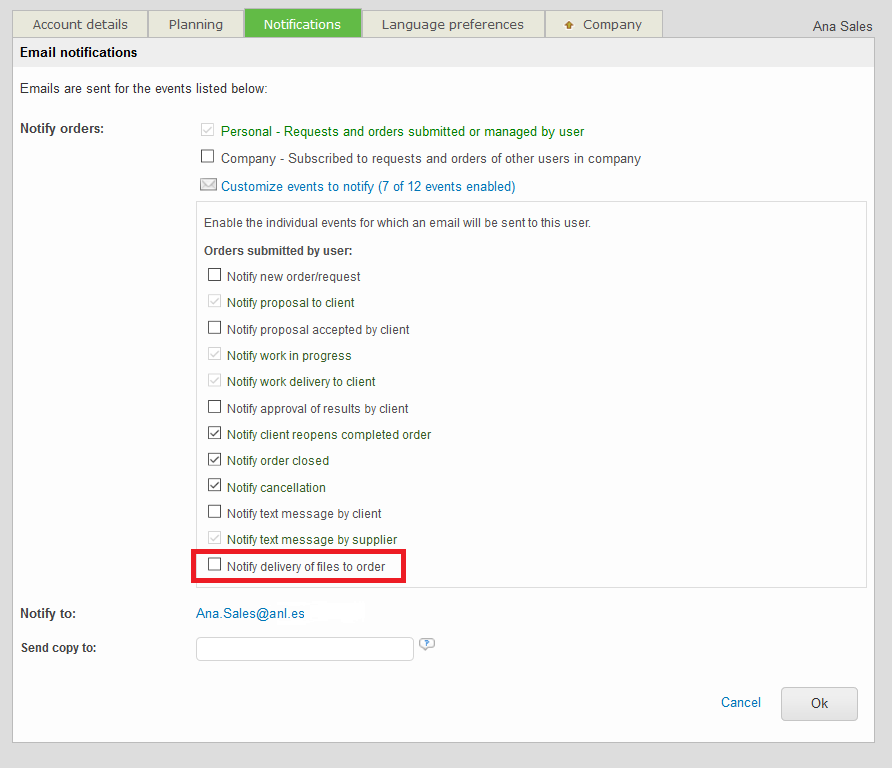This screenshot has width=892, height=768.
Task: Check Notify new order/request
Action: [214, 275]
